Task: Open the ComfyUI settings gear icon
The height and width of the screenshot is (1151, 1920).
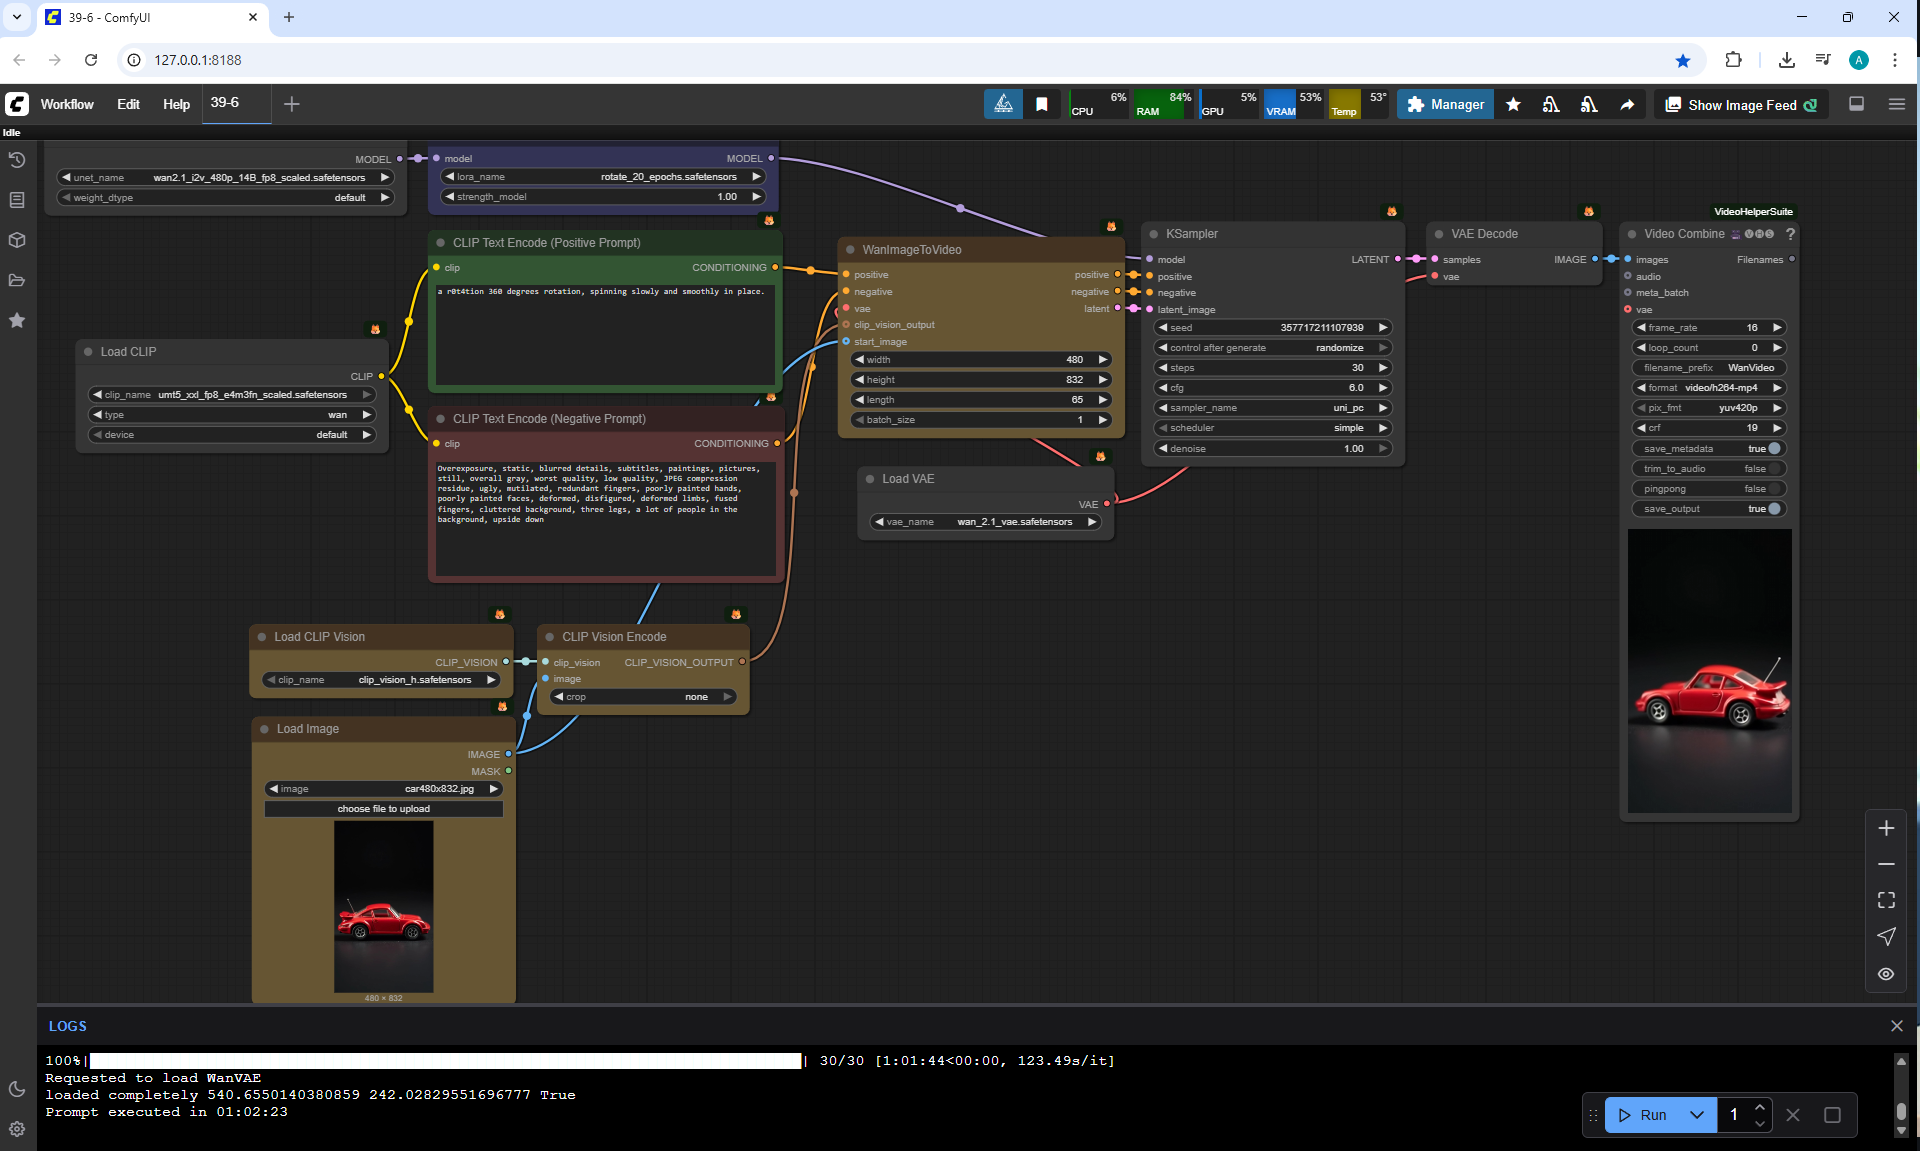Action: click(x=17, y=1129)
